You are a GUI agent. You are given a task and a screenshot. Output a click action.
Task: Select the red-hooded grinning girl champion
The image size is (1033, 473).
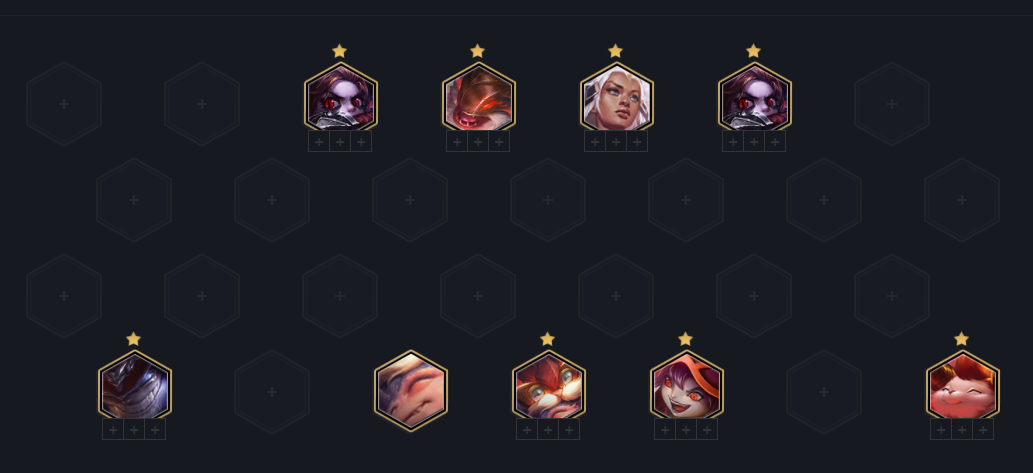686,385
